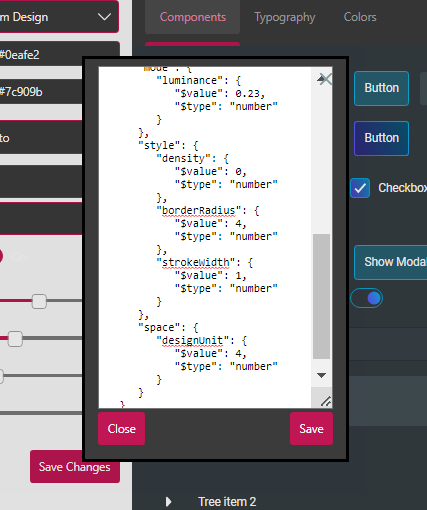The height and width of the screenshot is (510, 427).
Task: Click the scrollbar down arrow in JSON editor
Action: pyautogui.click(x=321, y=376)
